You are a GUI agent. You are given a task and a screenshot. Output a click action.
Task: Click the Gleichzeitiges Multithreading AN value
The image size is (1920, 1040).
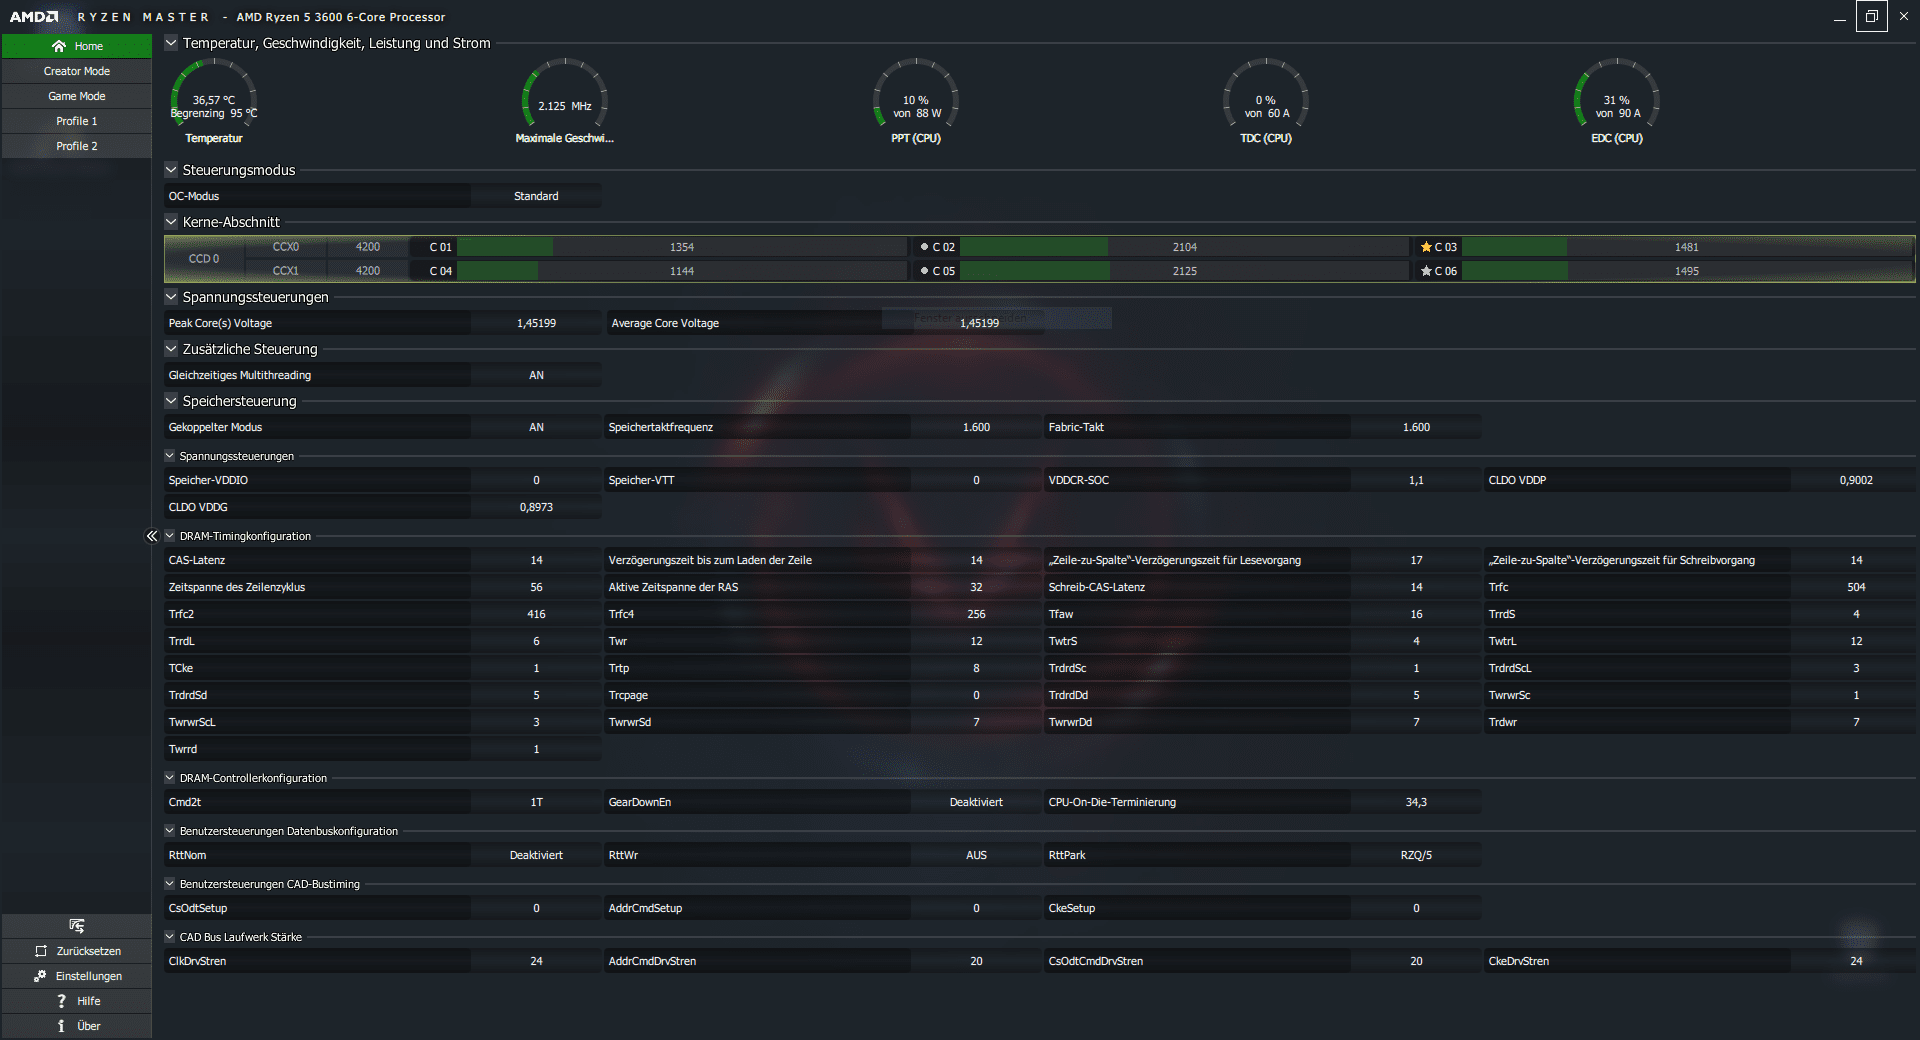coord(536,375)
